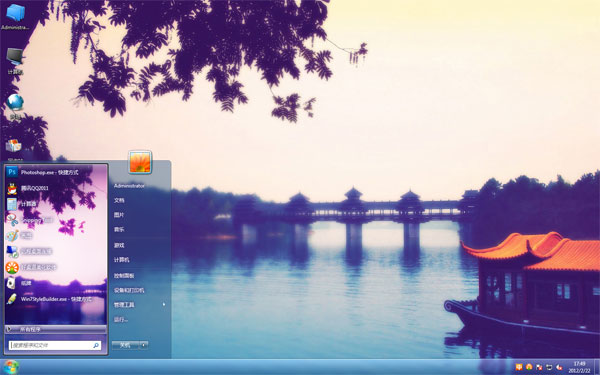Click the volume speaker tray icon
600x375 pixels.
pyautogui.click(x=559, y=367)
